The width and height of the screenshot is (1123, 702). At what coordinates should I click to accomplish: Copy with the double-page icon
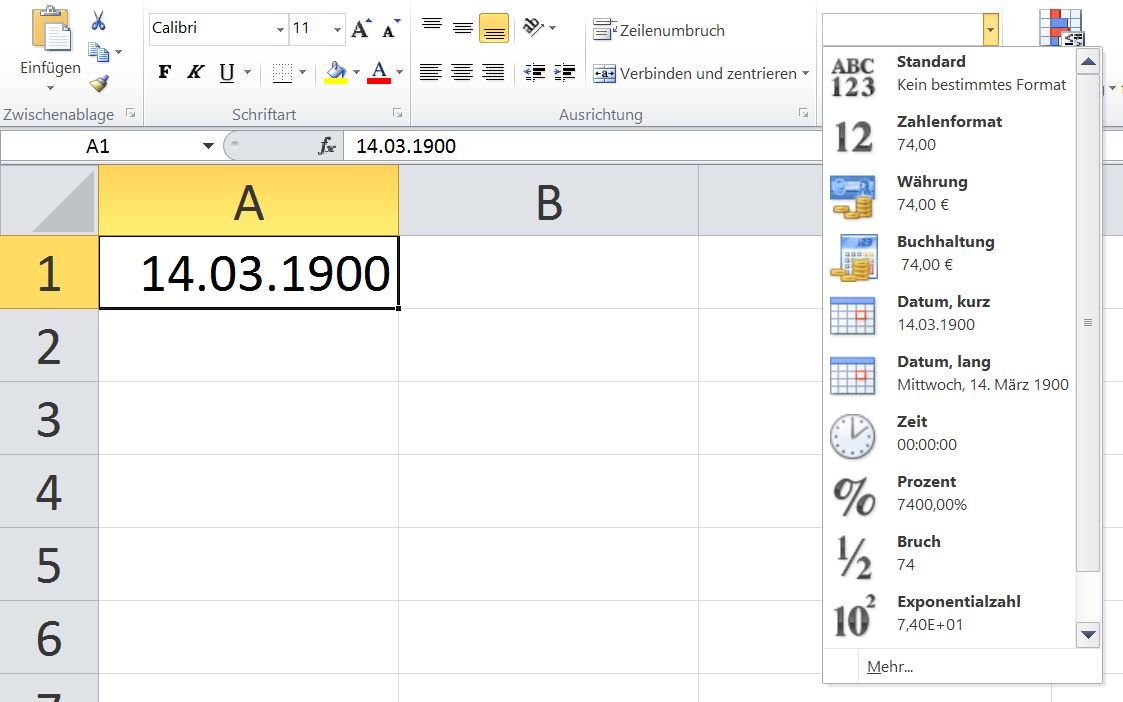(x=98, y=52)
